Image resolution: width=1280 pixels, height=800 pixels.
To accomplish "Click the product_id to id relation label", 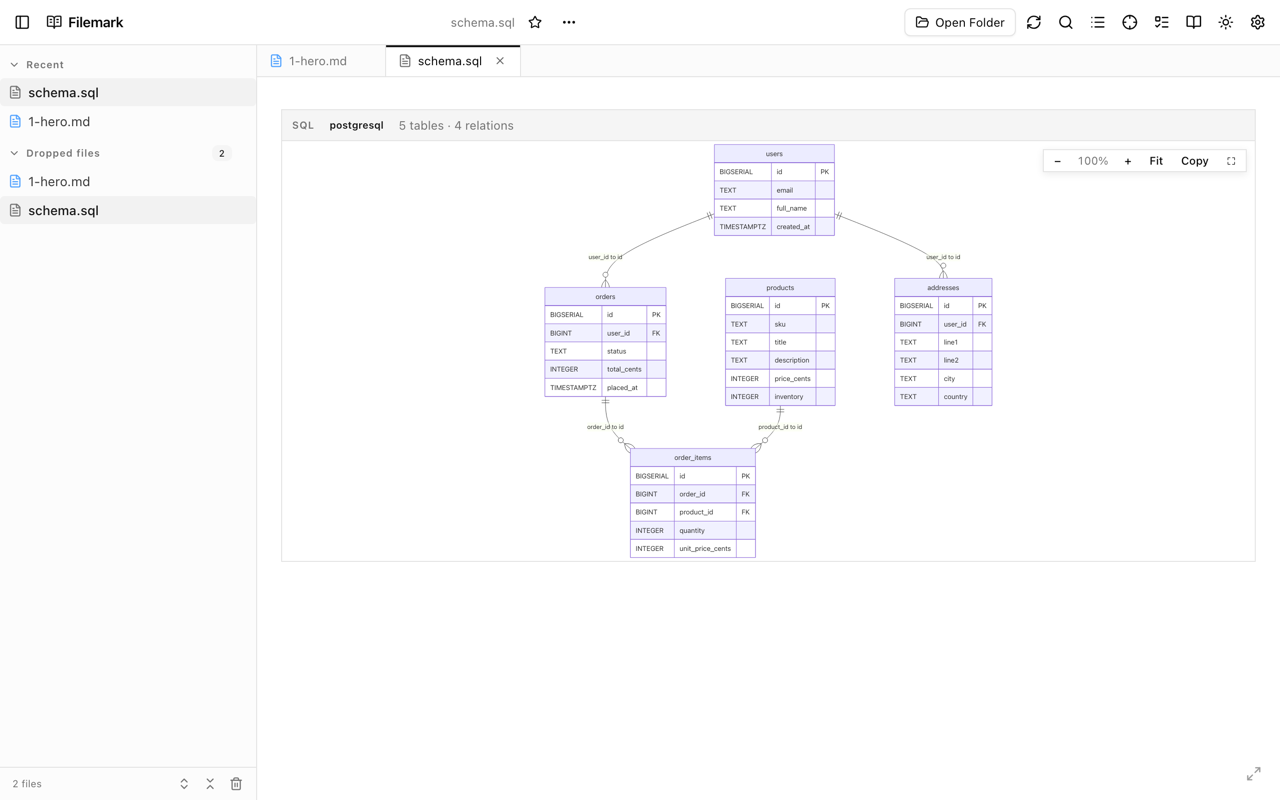I will pyautogui.click(x=780, y=427).
